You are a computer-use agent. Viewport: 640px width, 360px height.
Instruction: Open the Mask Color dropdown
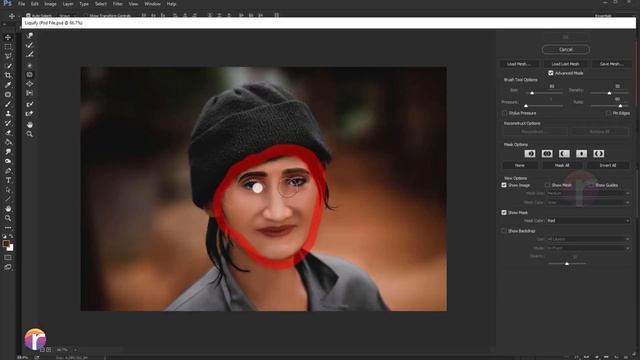pyautogui.click(x=588, y=220)
